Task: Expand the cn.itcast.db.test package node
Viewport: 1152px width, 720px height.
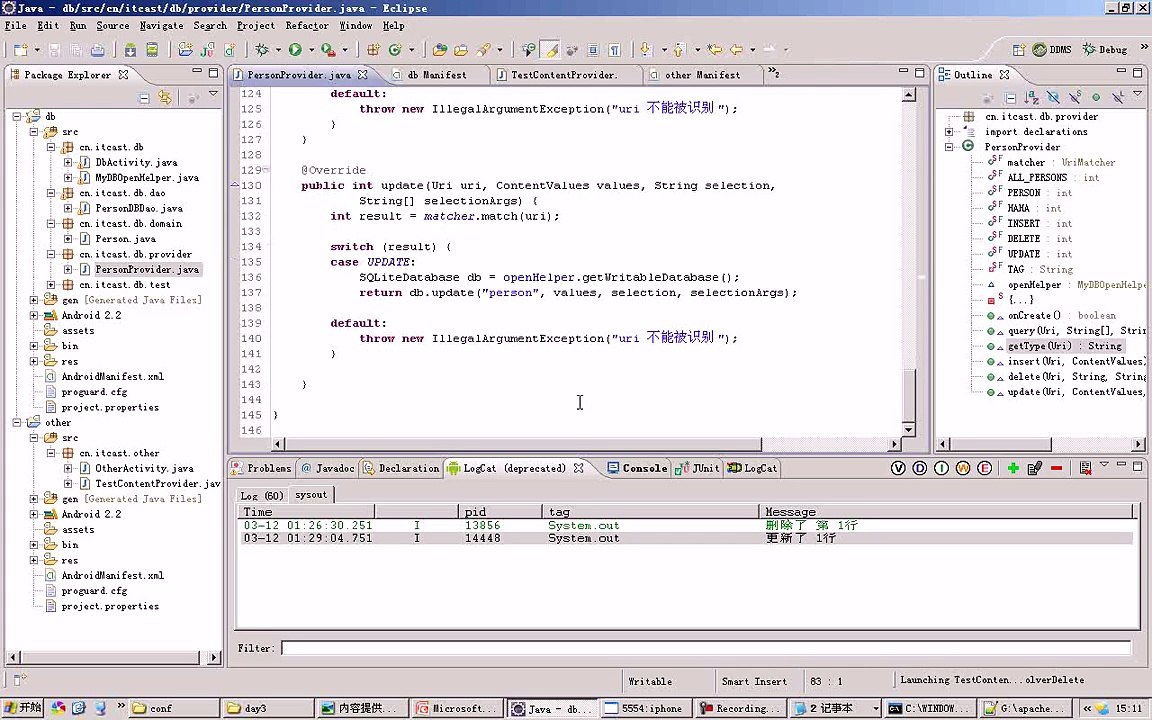Action: coord(51,284)
